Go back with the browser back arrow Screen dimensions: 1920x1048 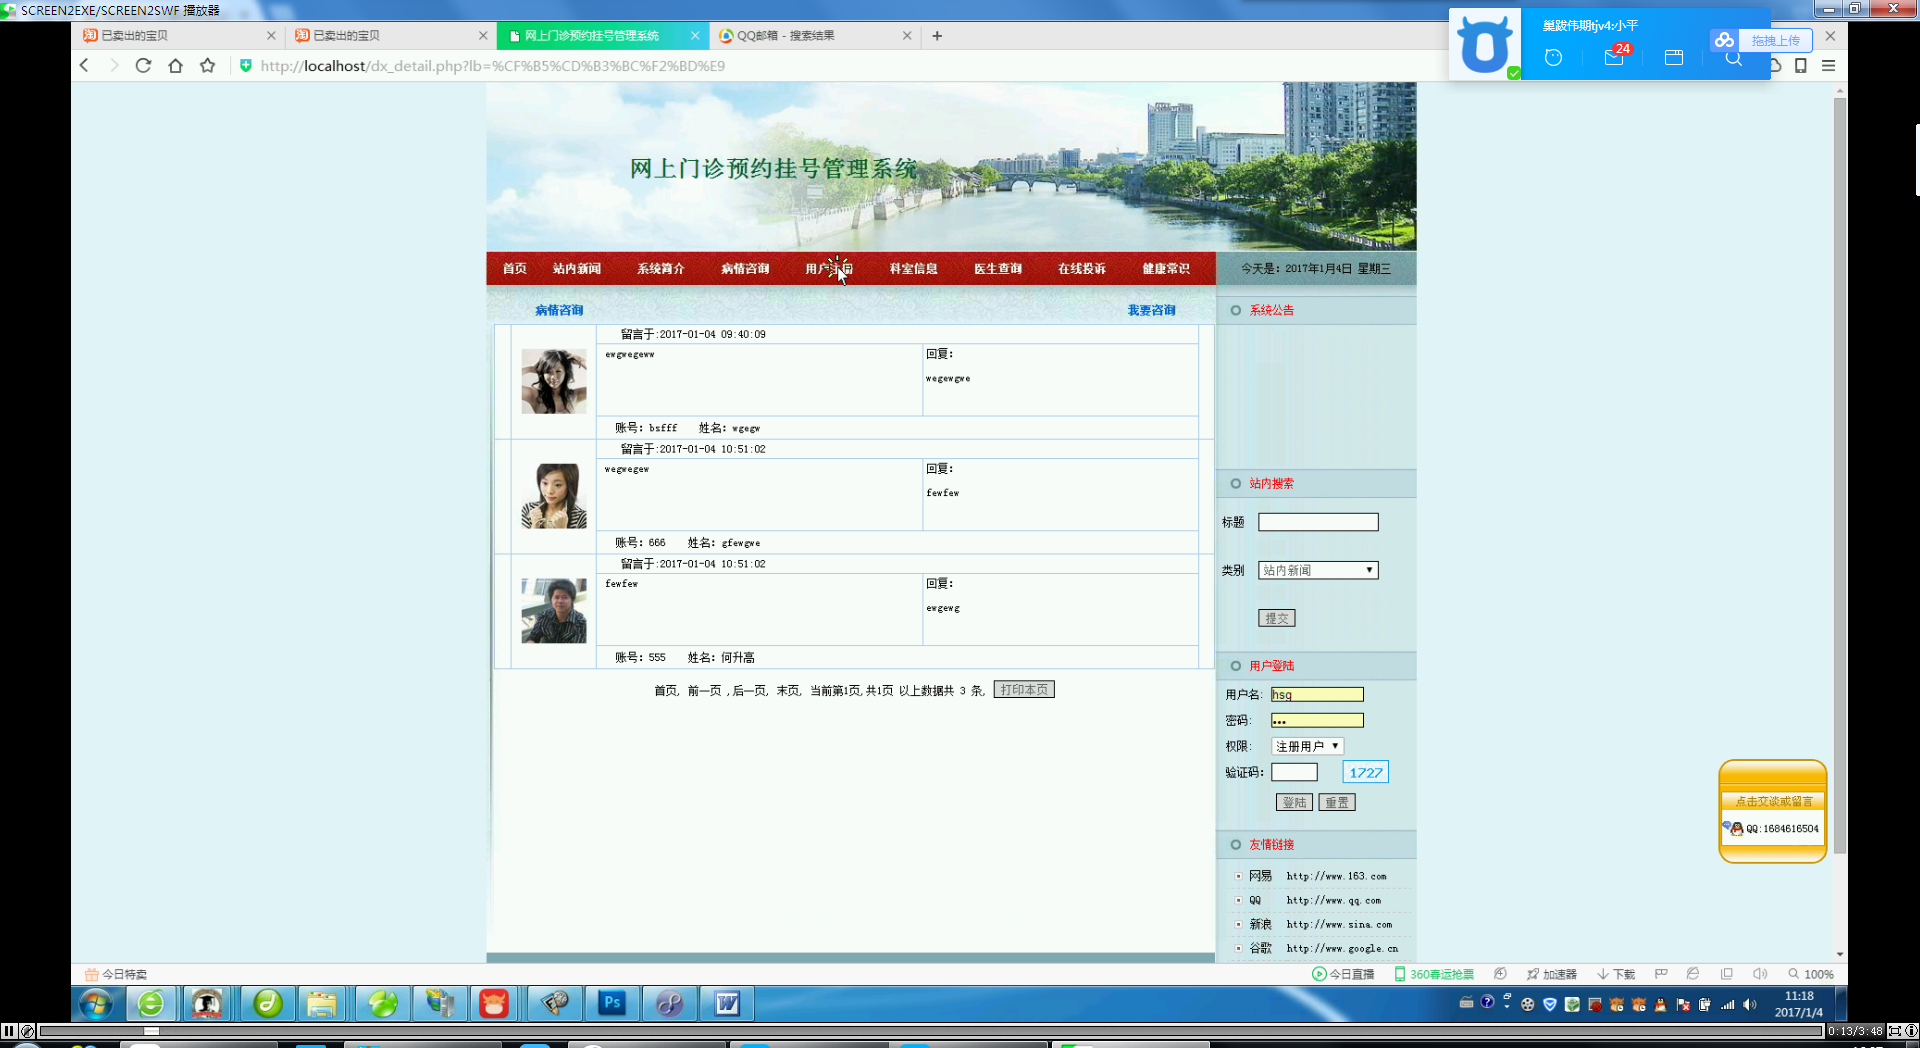84,65
